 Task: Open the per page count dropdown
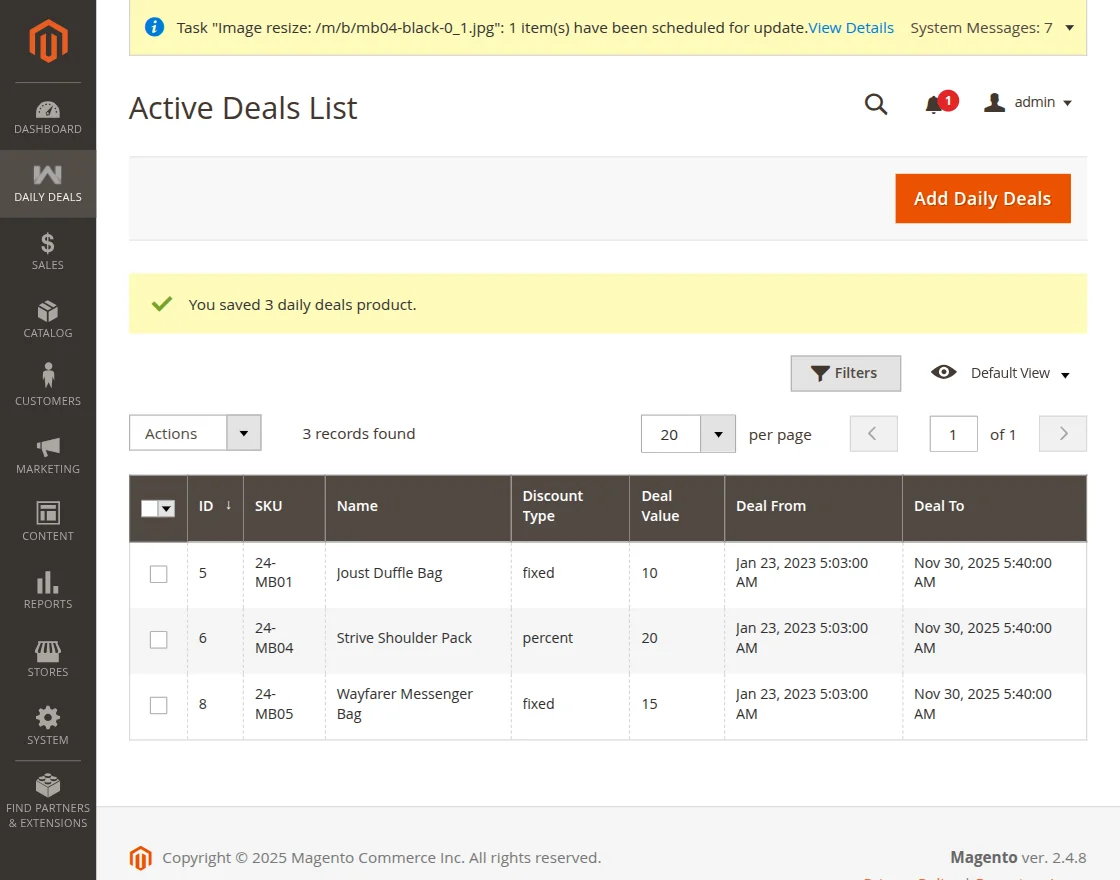pos(717,434)
